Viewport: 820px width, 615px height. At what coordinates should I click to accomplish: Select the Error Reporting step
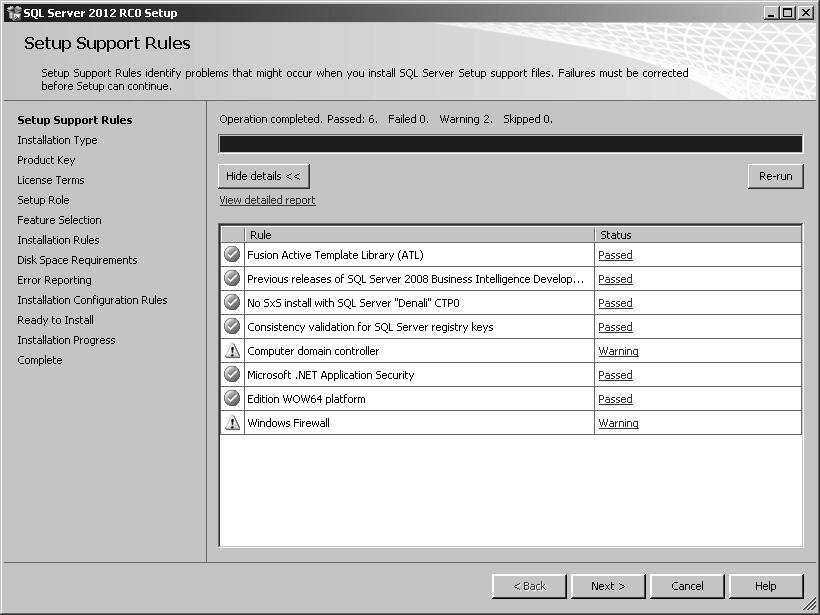54,280
